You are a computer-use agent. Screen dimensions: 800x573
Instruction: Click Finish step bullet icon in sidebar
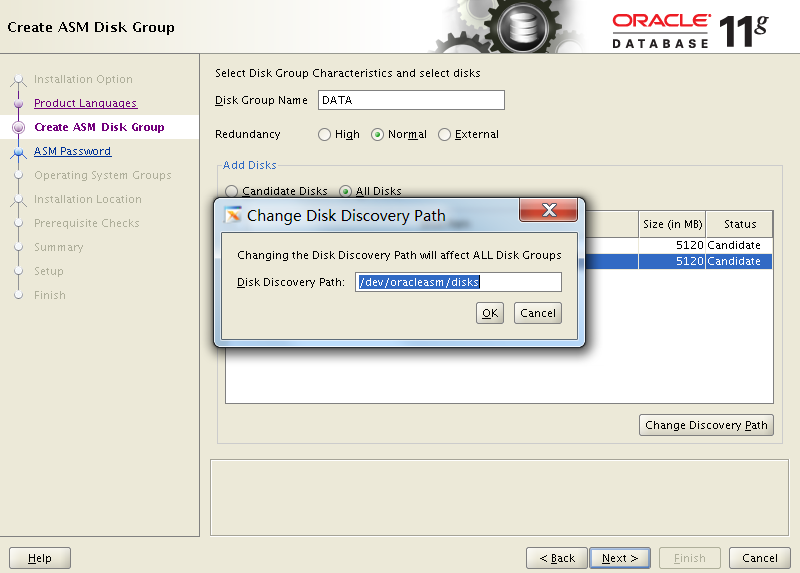pos(18,295)
